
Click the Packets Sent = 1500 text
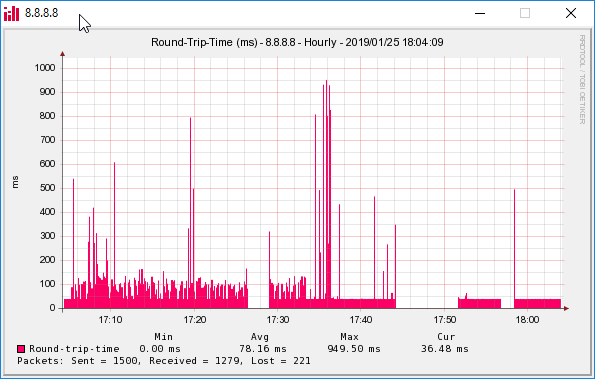[x=78, y=361]
